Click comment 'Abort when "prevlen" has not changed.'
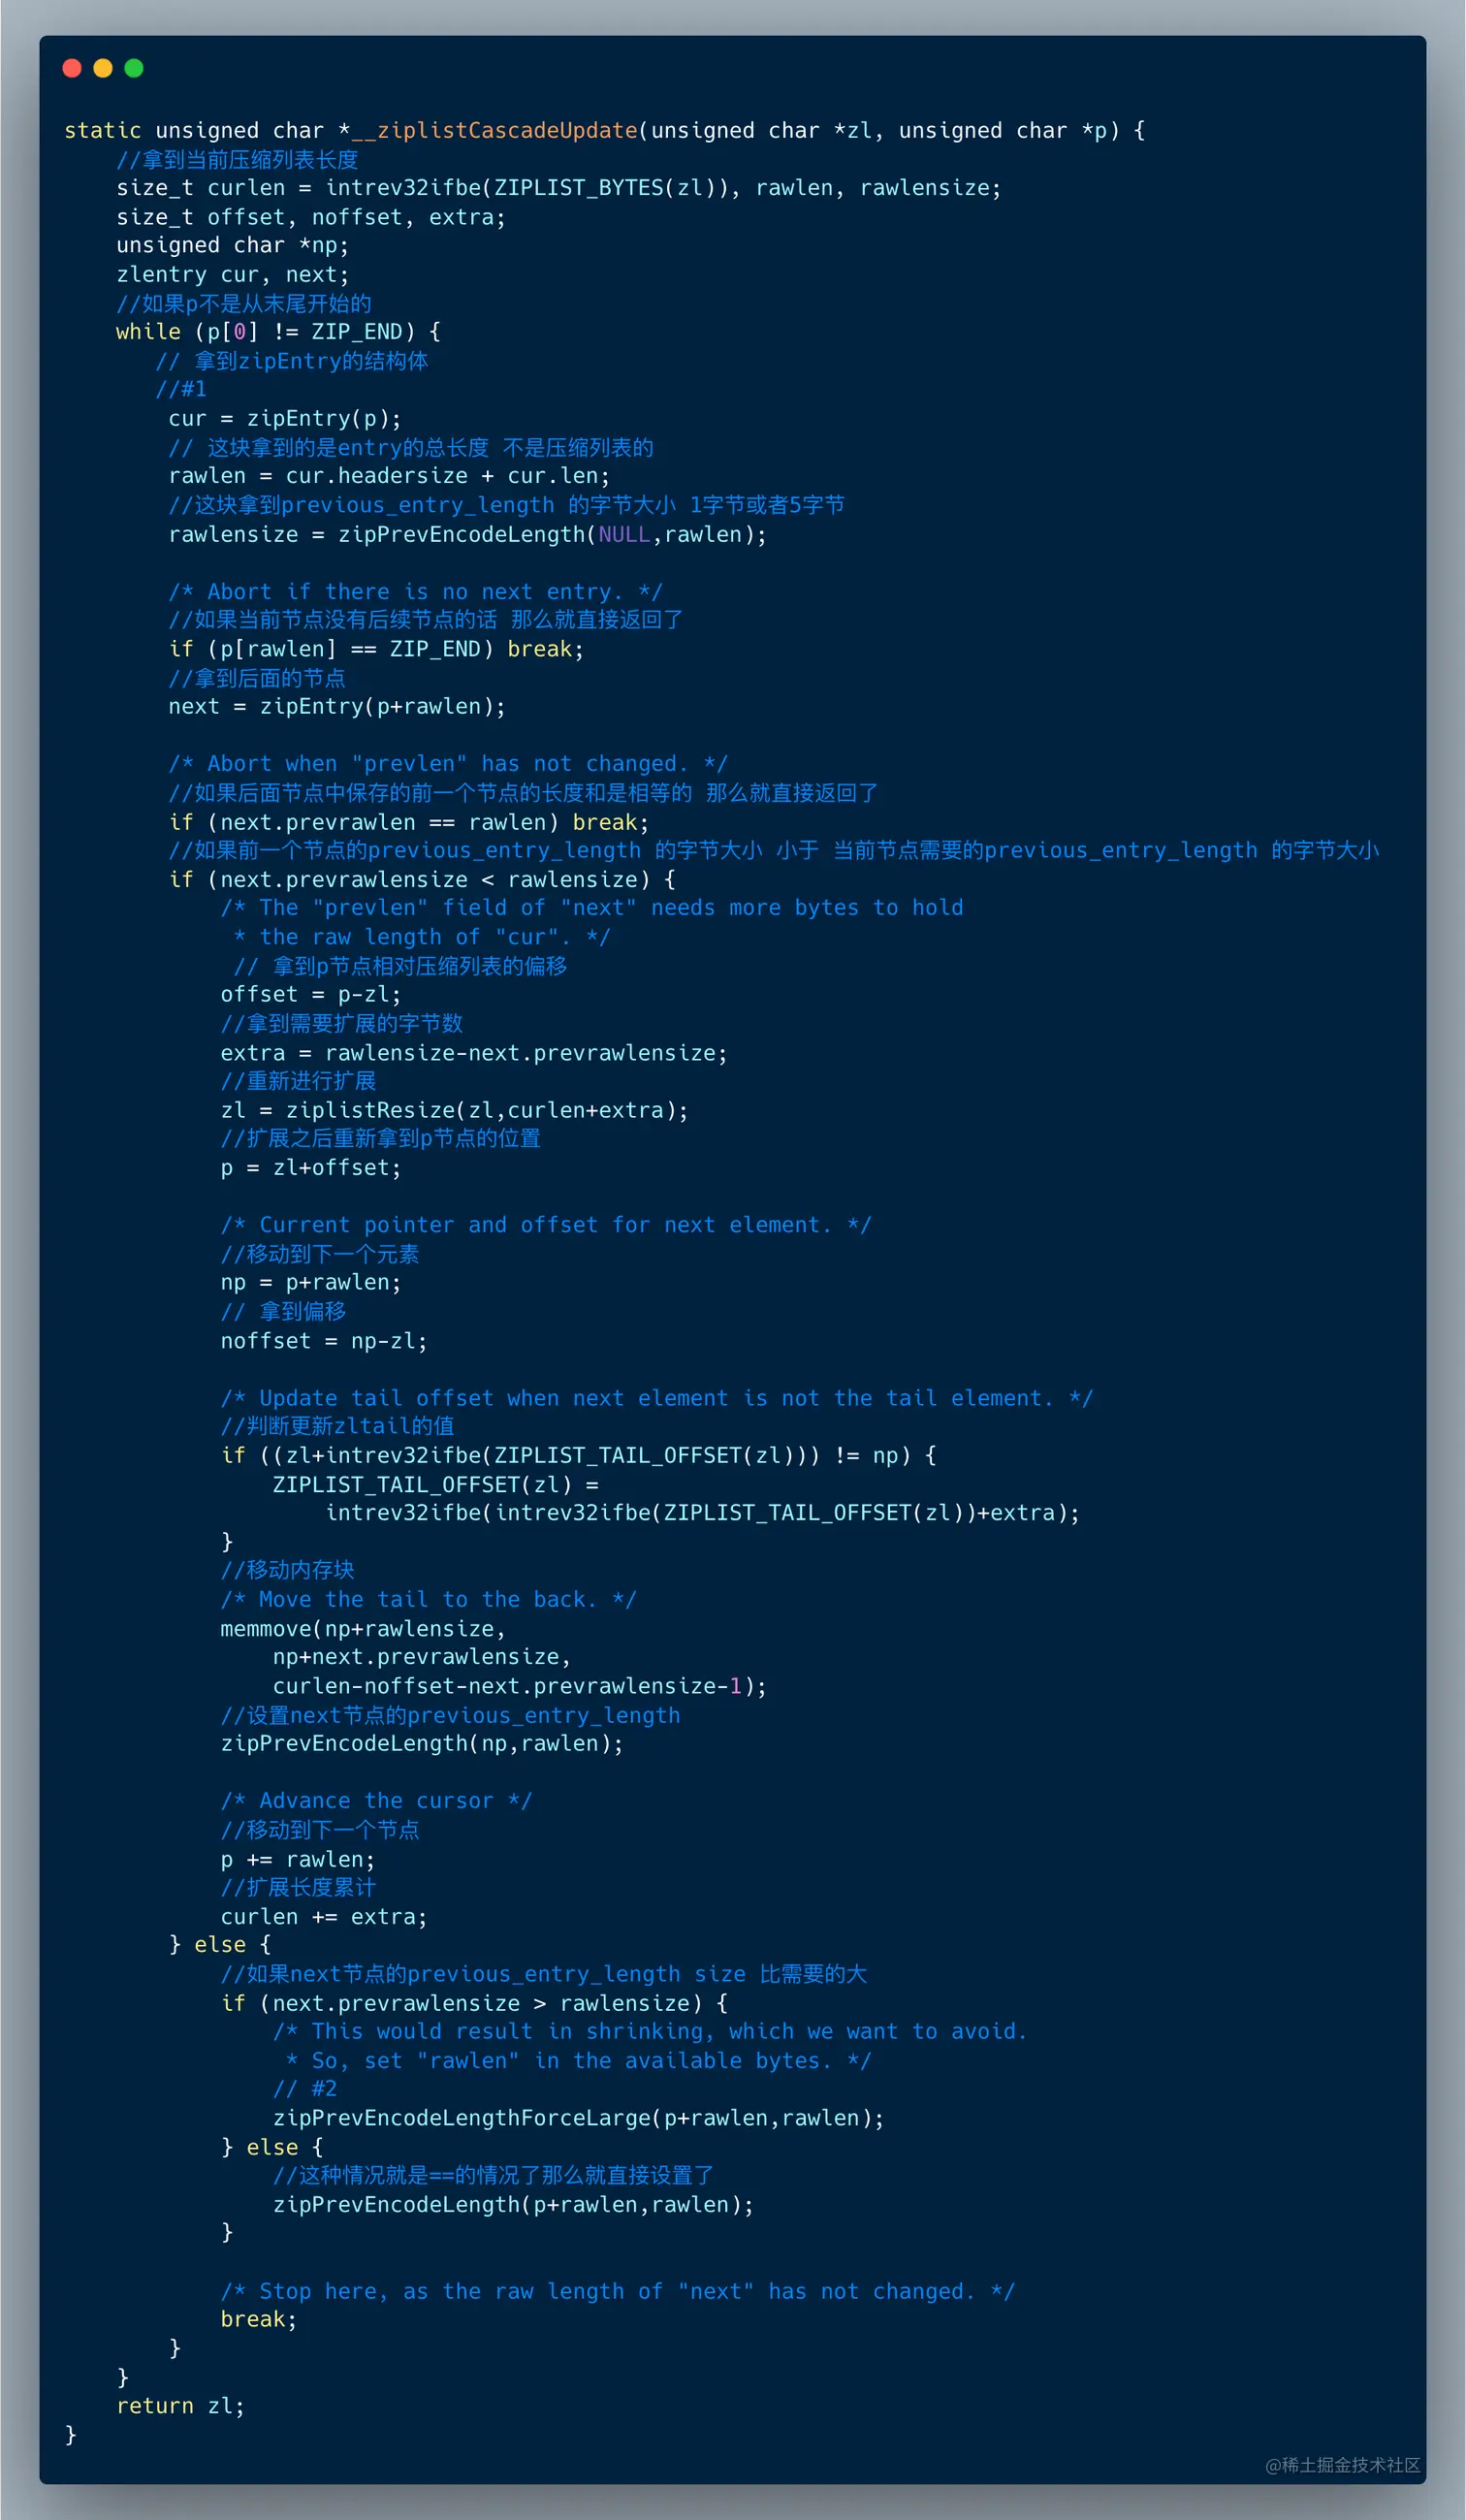Image resolution: width=1466 pixels, height=2520 pixels. pos(448,764)
